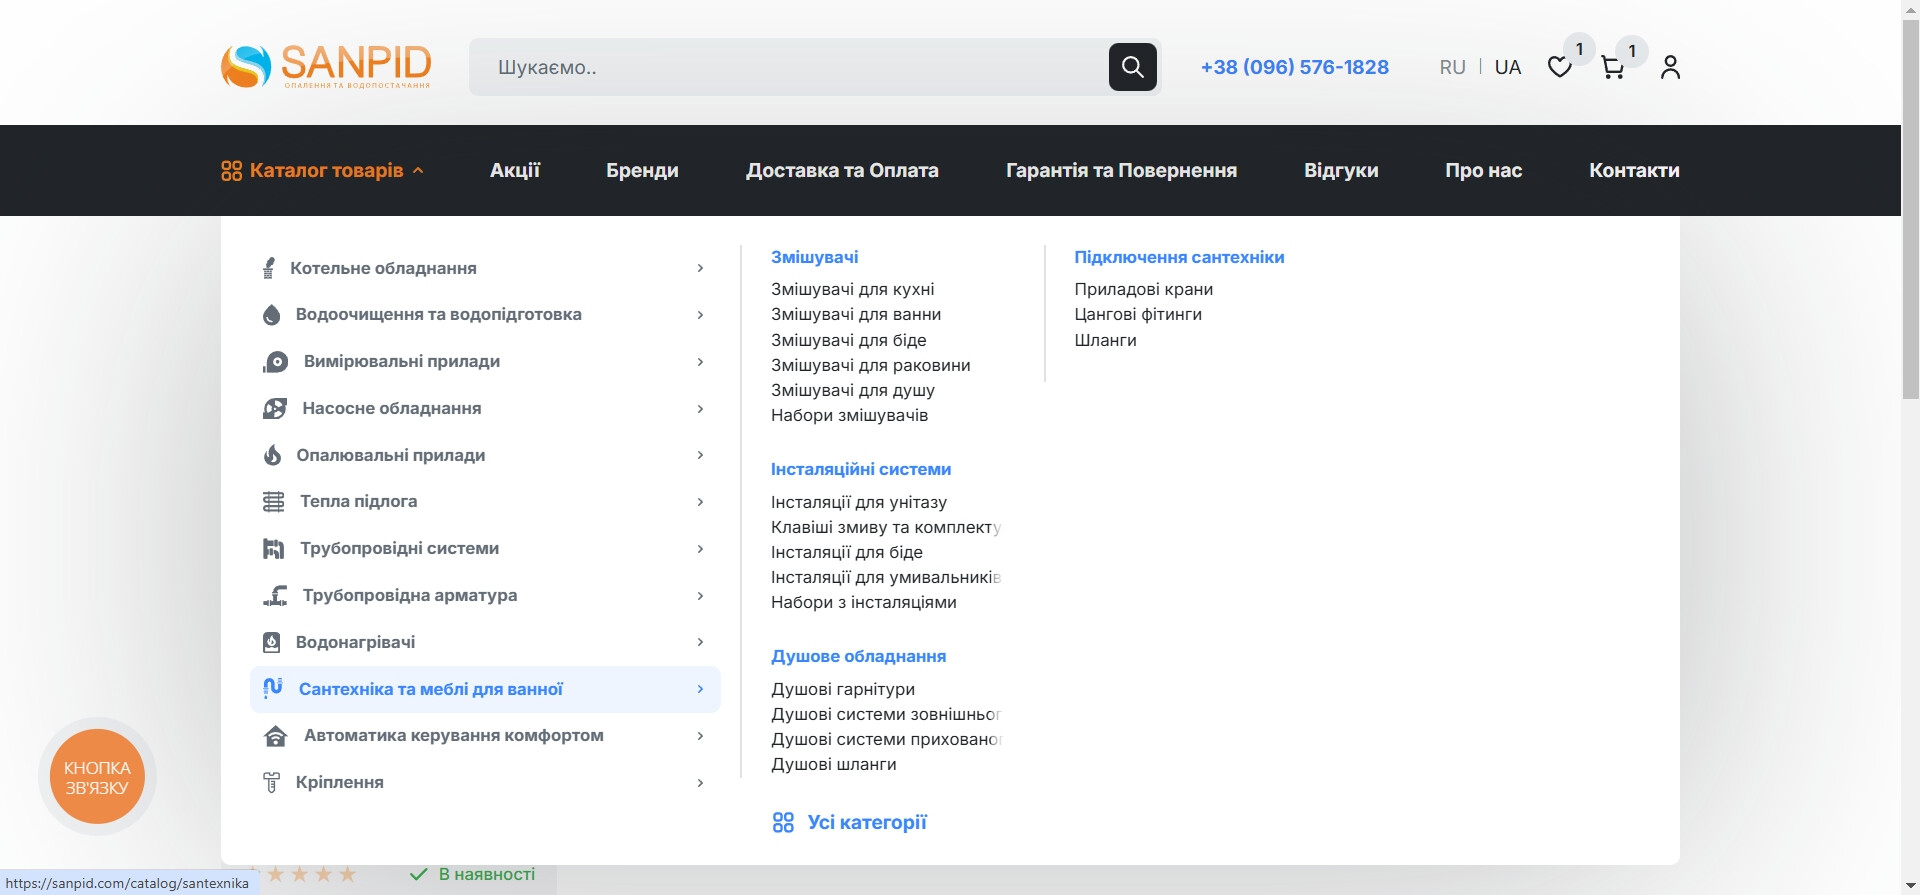Switch site language to RU
The image size is (1920, 895).
[1452, 67]
